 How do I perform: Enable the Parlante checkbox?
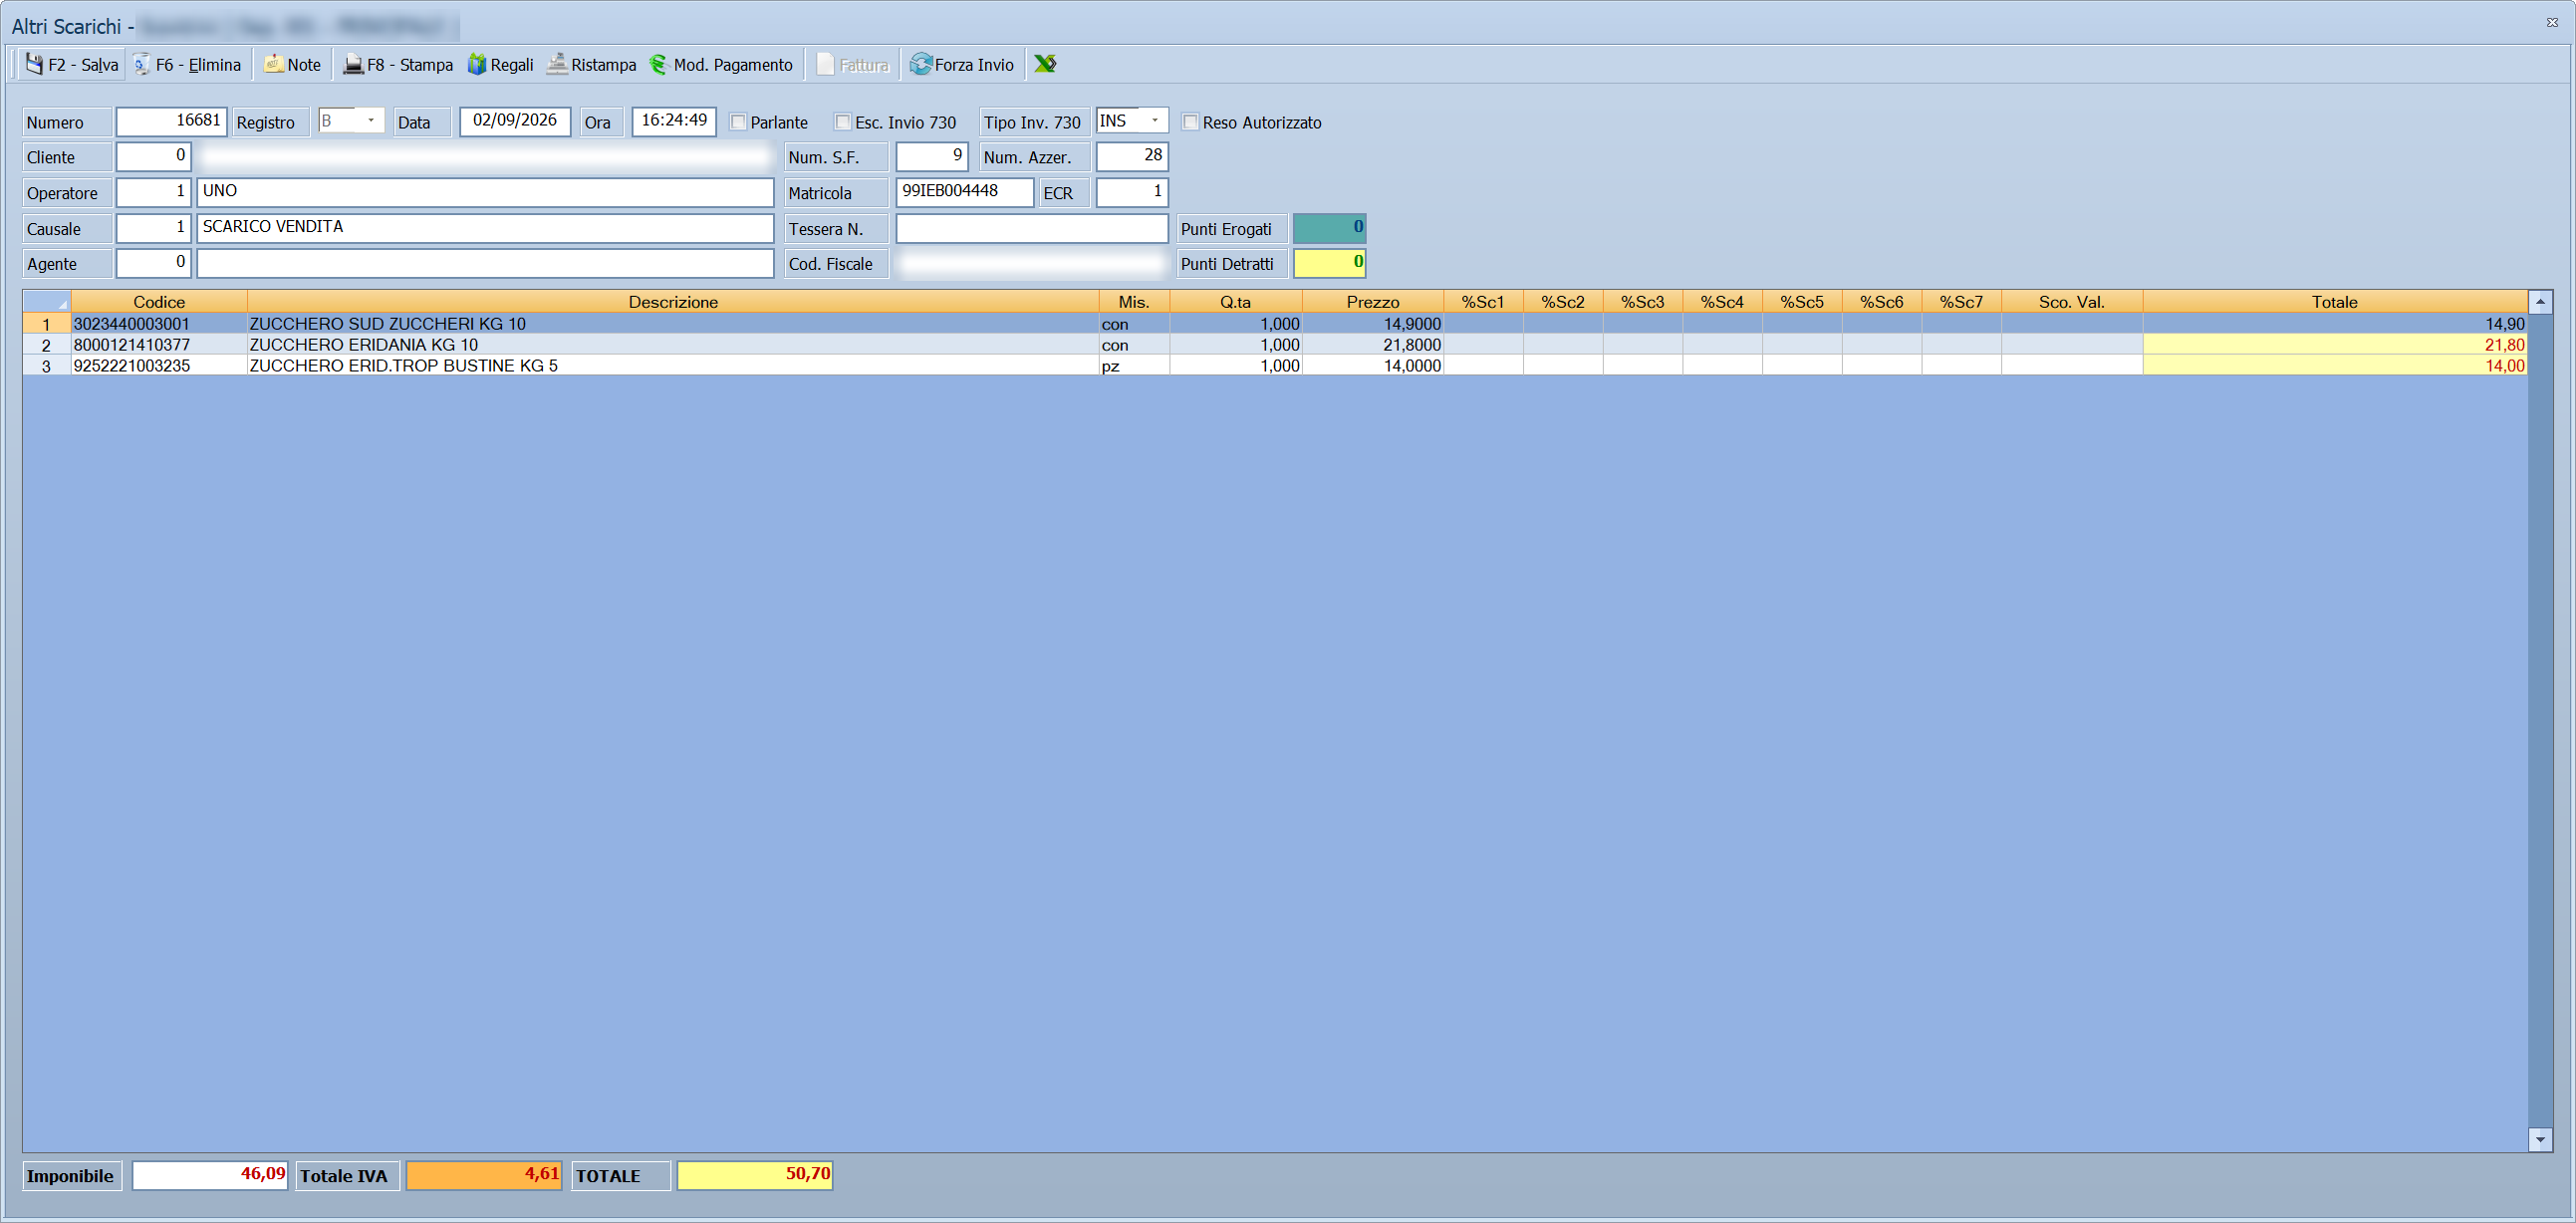tap(738, 122)
